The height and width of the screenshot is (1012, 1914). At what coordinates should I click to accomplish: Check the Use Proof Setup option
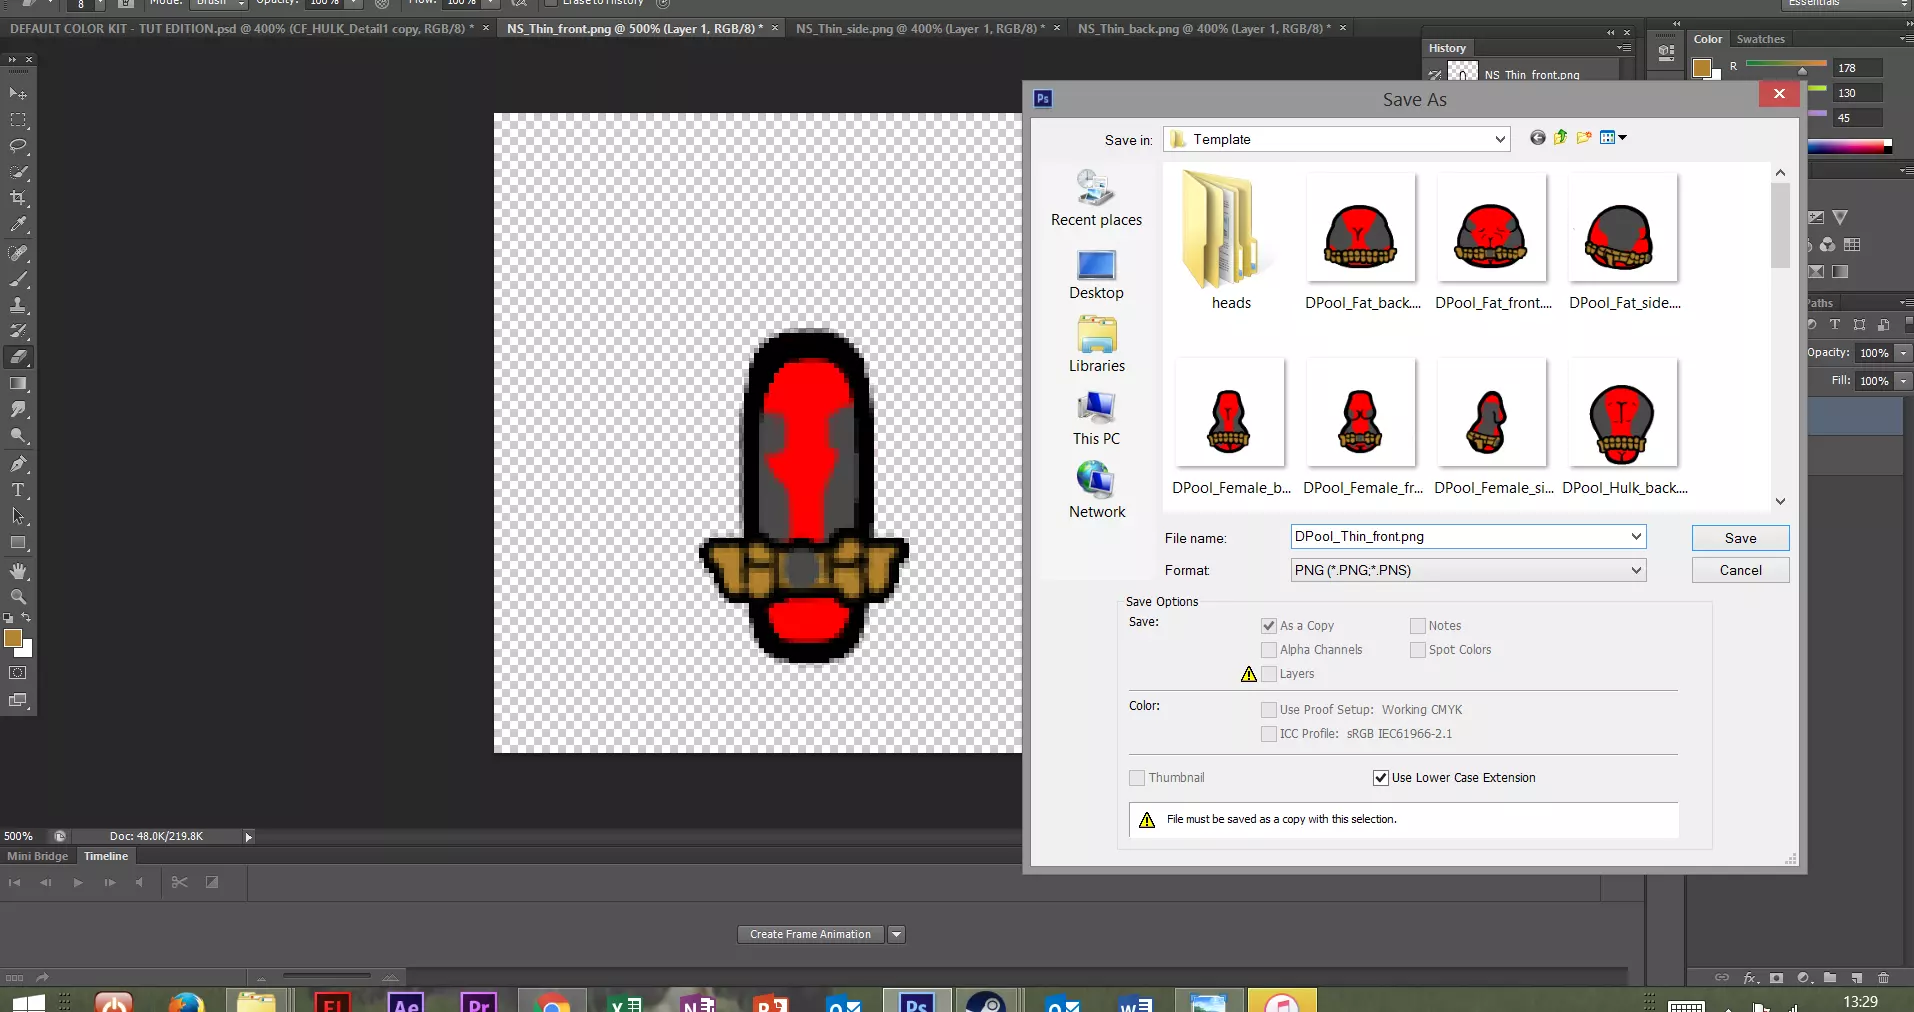pos(1269,710)
